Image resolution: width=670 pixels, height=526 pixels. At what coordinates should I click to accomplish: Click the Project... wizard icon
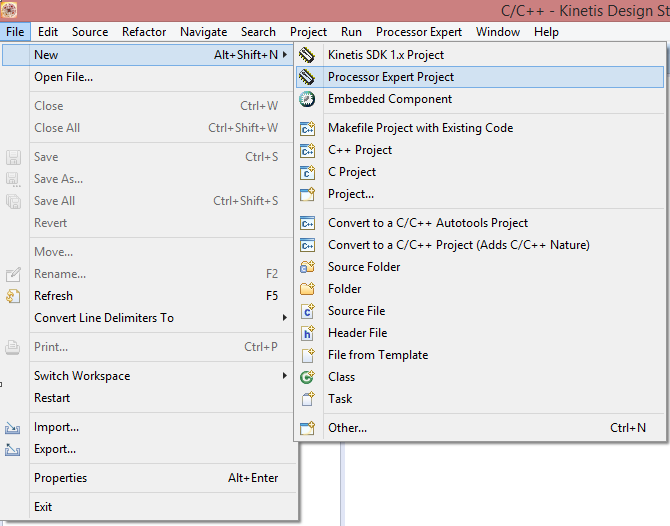coord(307,194)
